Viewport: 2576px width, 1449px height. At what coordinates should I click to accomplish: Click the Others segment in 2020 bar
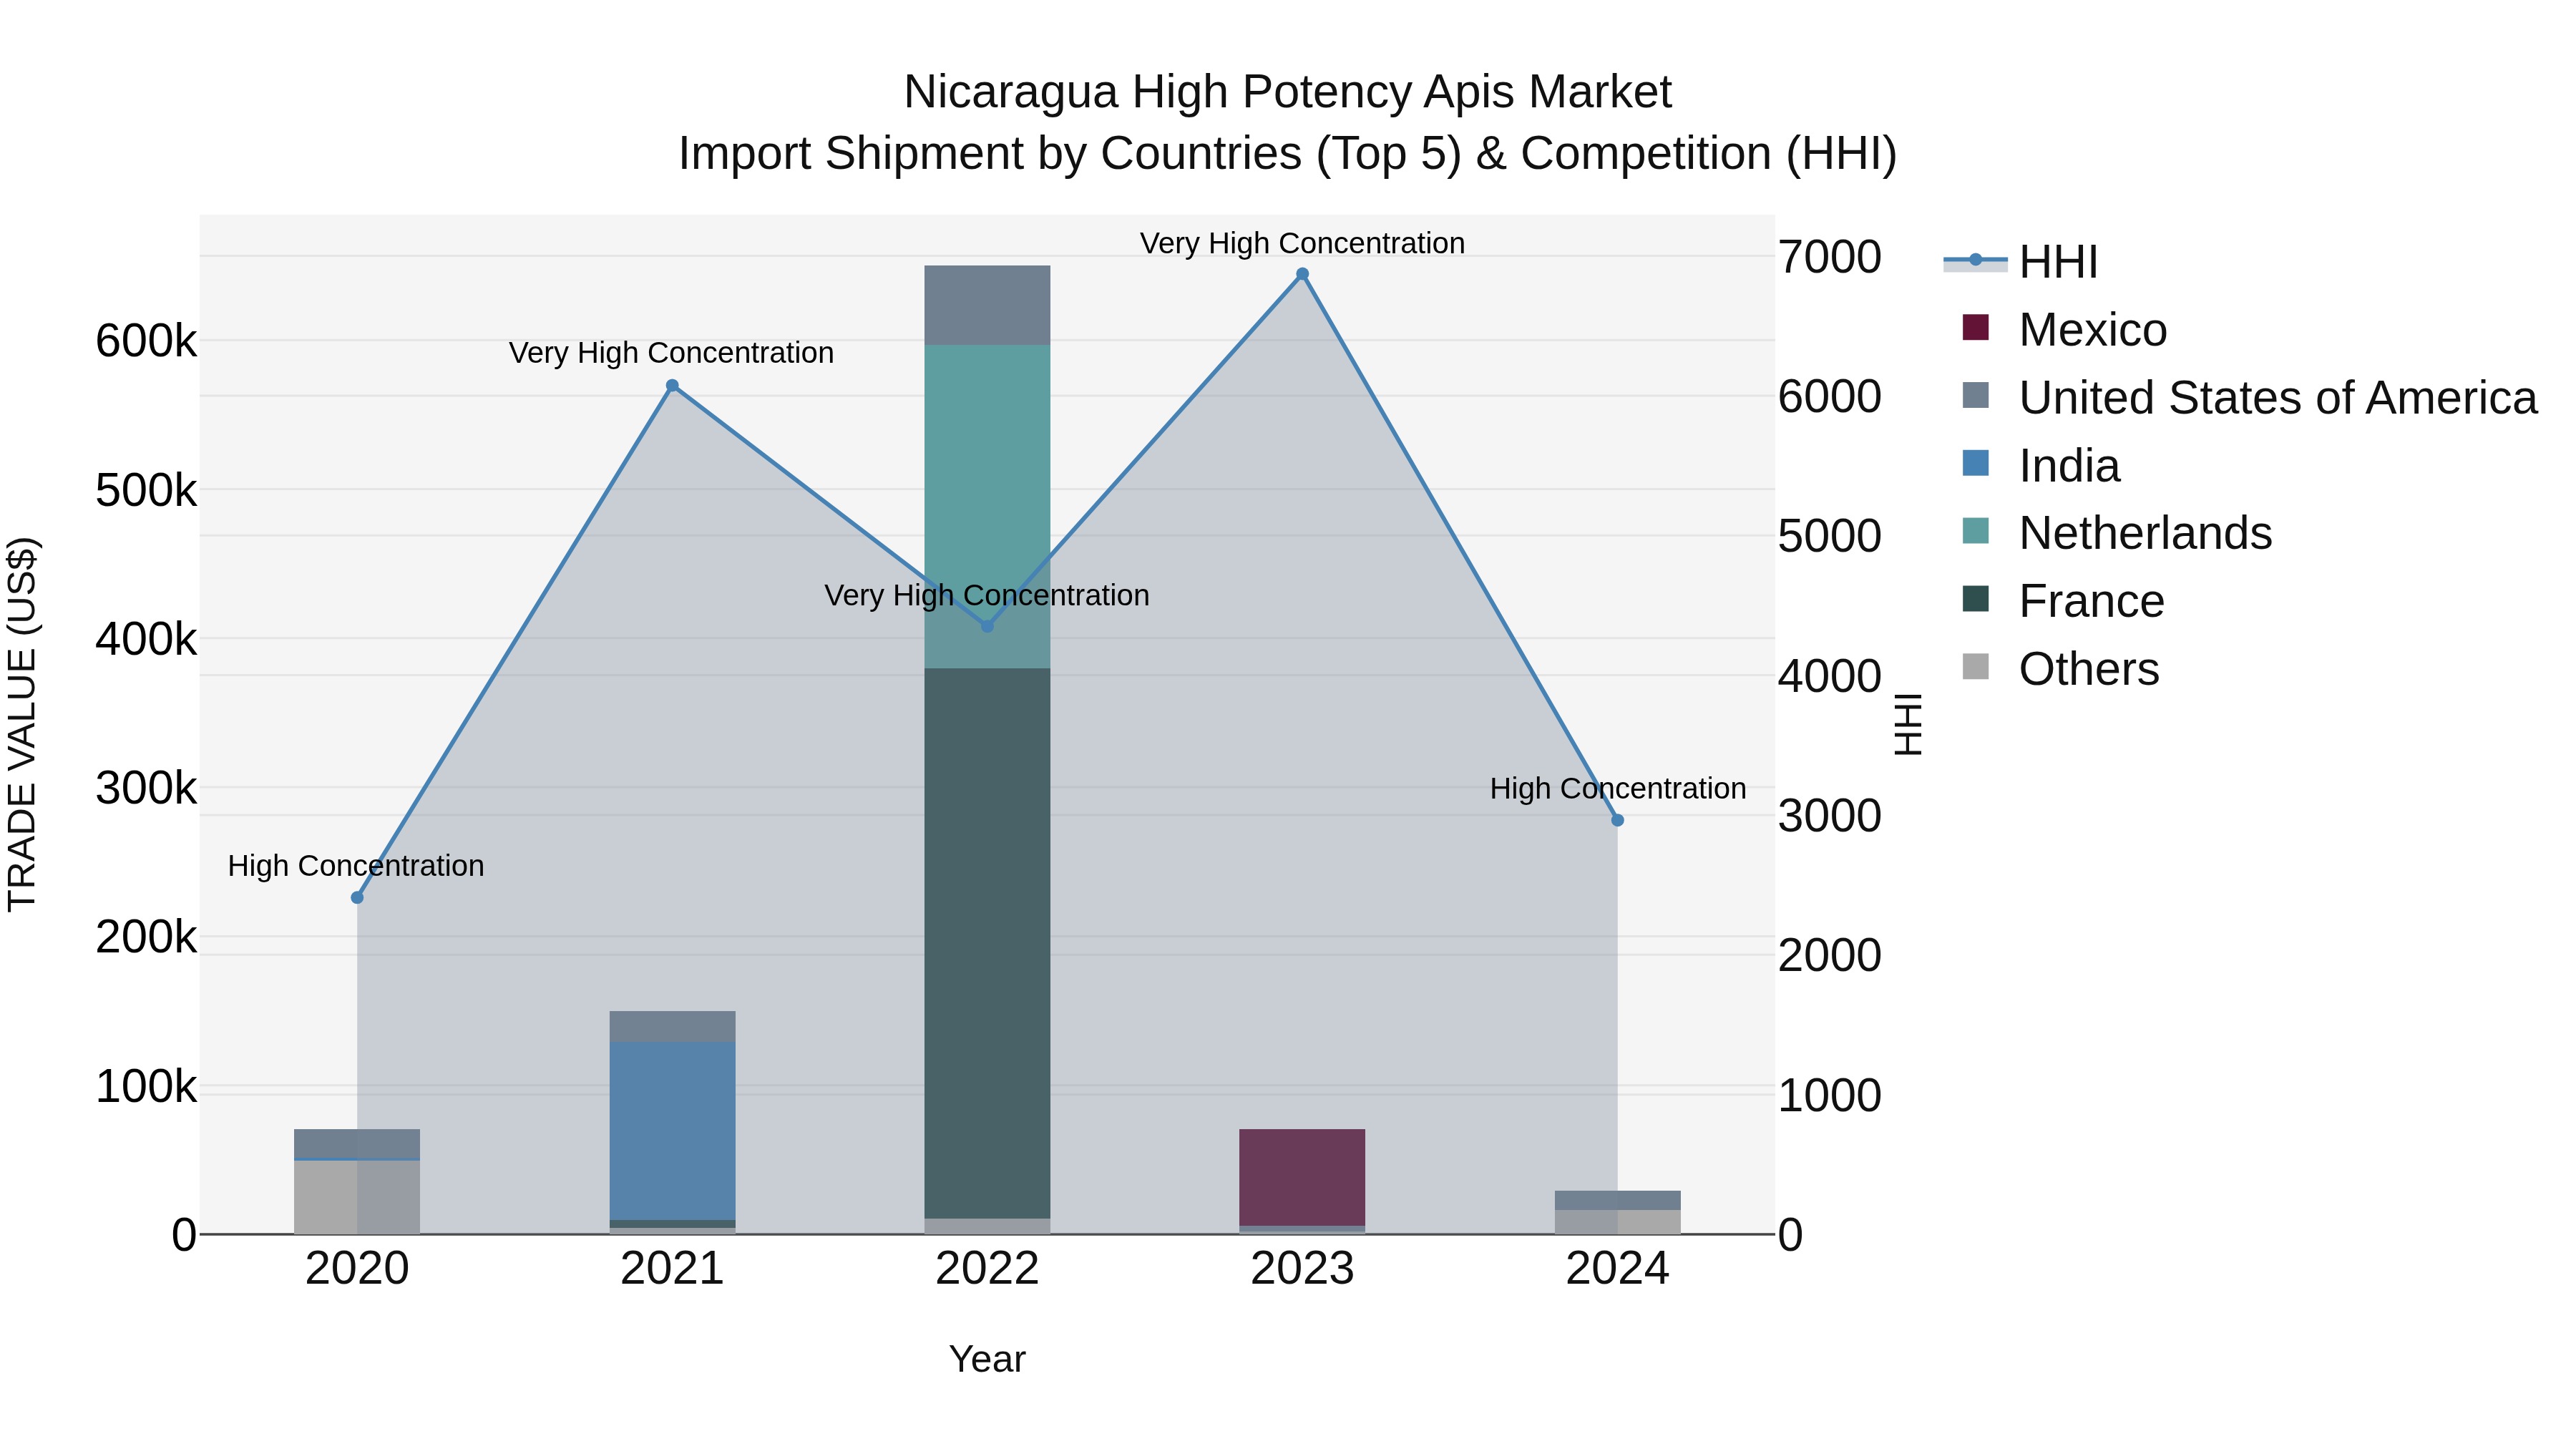pos(357,1197)
